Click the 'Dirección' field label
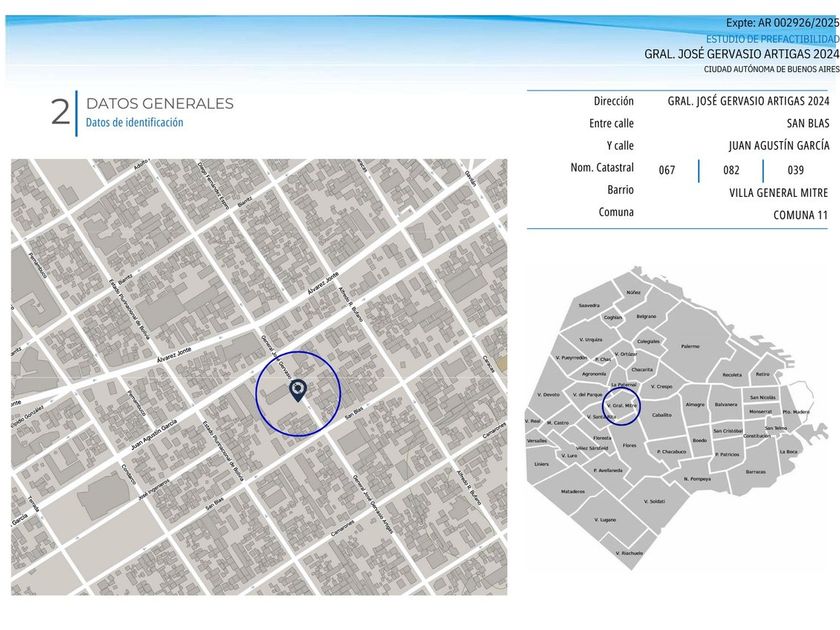The height and width of the screenshot is (630, 840). point(613,101)
